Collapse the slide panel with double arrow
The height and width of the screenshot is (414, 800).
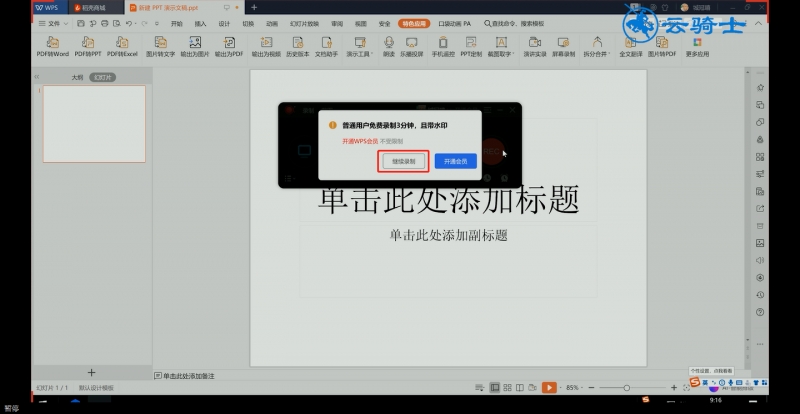37,77
